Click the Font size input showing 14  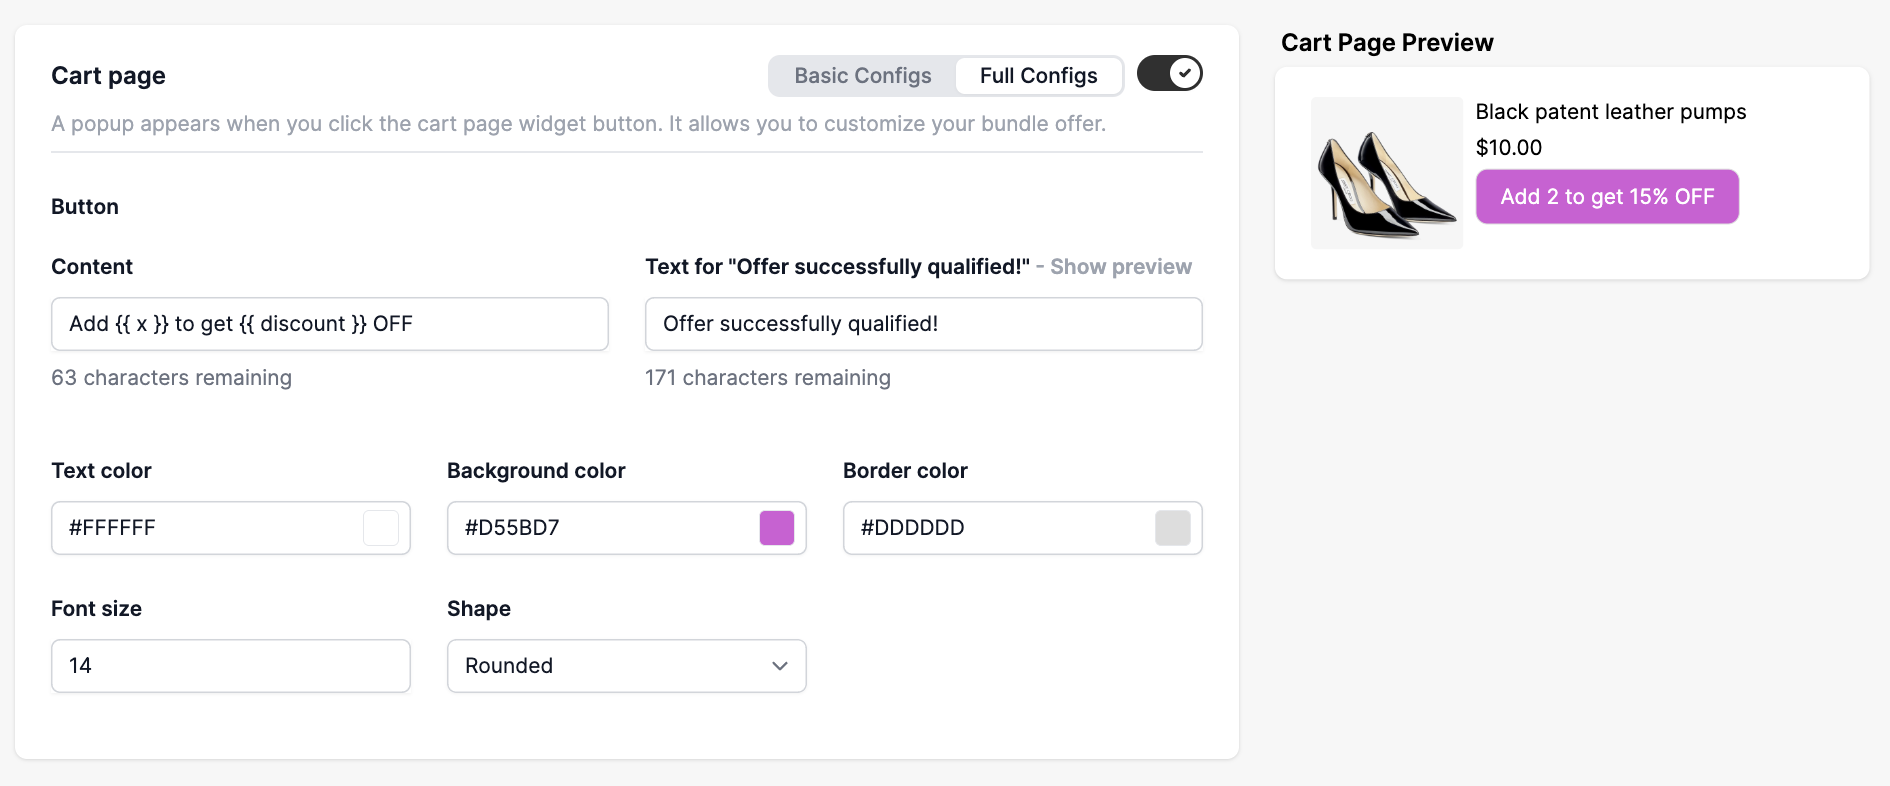click(x=231, y=666)
